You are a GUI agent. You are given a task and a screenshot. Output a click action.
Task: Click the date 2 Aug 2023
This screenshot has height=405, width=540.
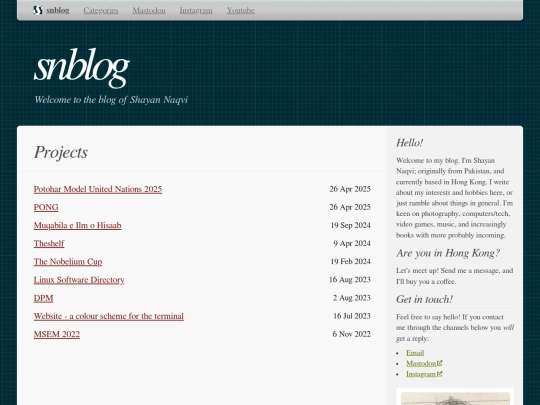pos(352,298)
